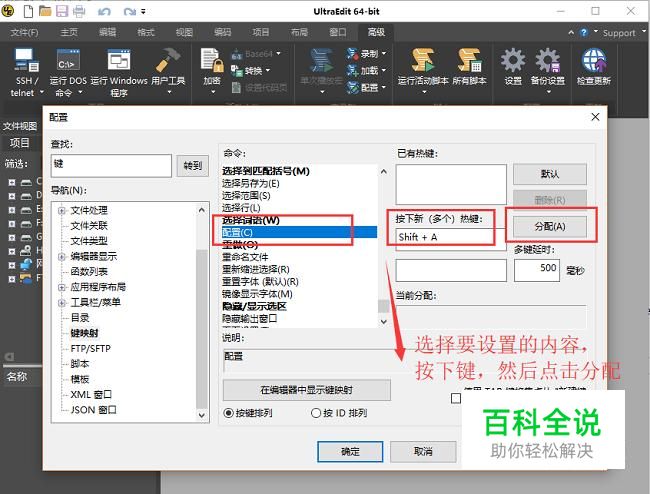Image resolution: width=650 pixels, height=494 pixels.
Task: Select 键映射 in navigation tree
Action: tap(85, 333)
